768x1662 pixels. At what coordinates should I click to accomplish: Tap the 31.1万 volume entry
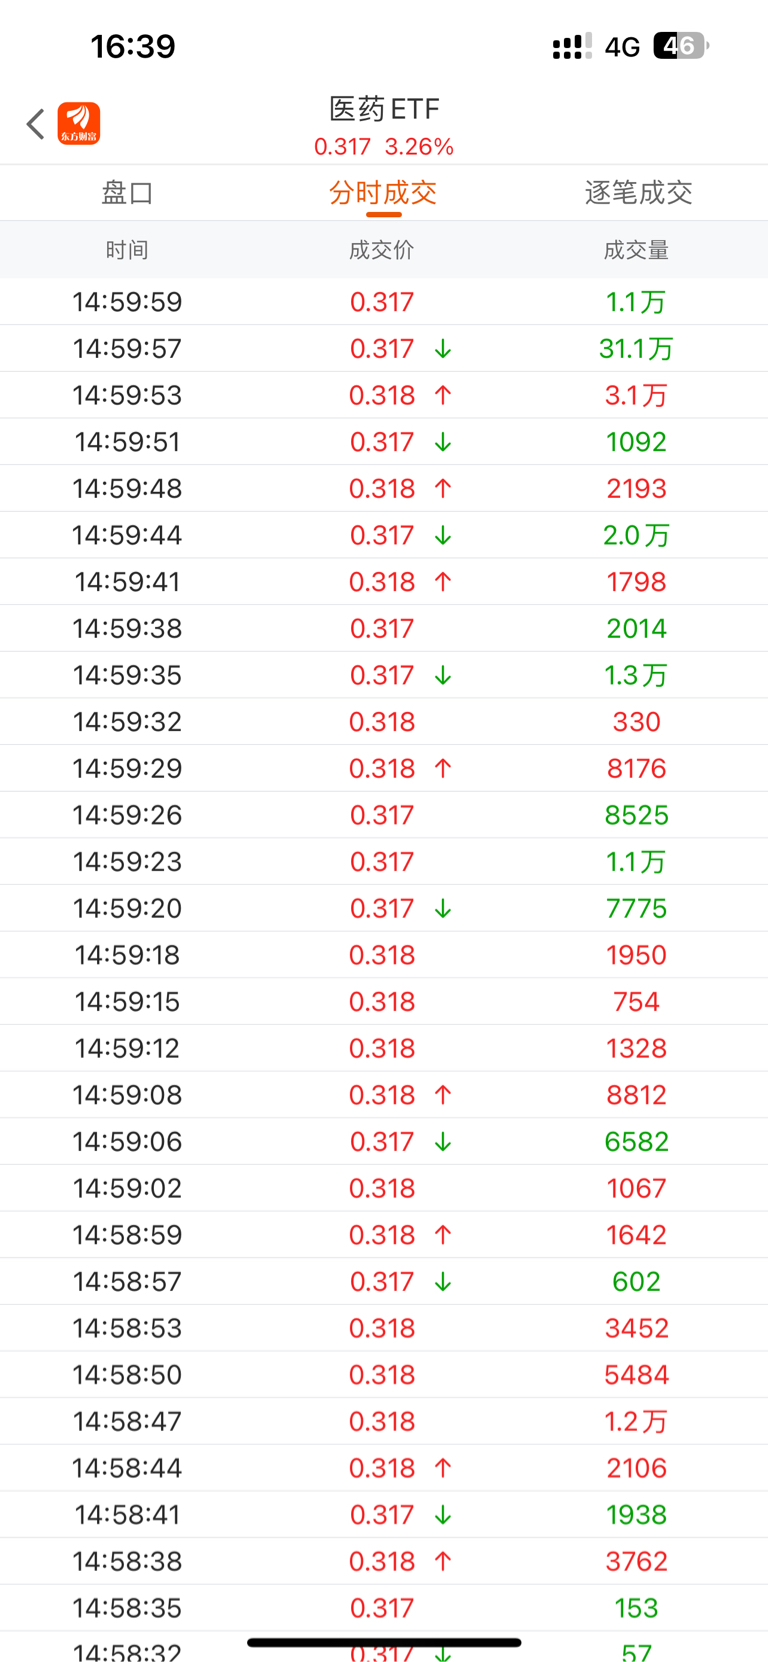point(636,349)
